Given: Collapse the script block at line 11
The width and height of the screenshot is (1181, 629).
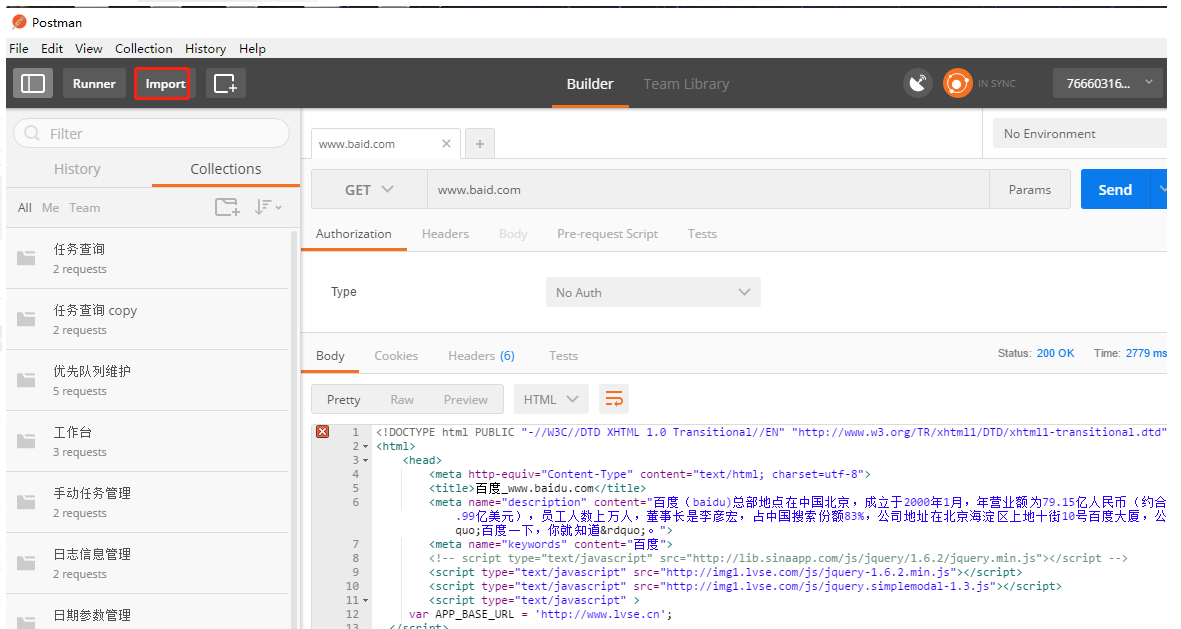Looking at the screenshot, I should 365,600.
